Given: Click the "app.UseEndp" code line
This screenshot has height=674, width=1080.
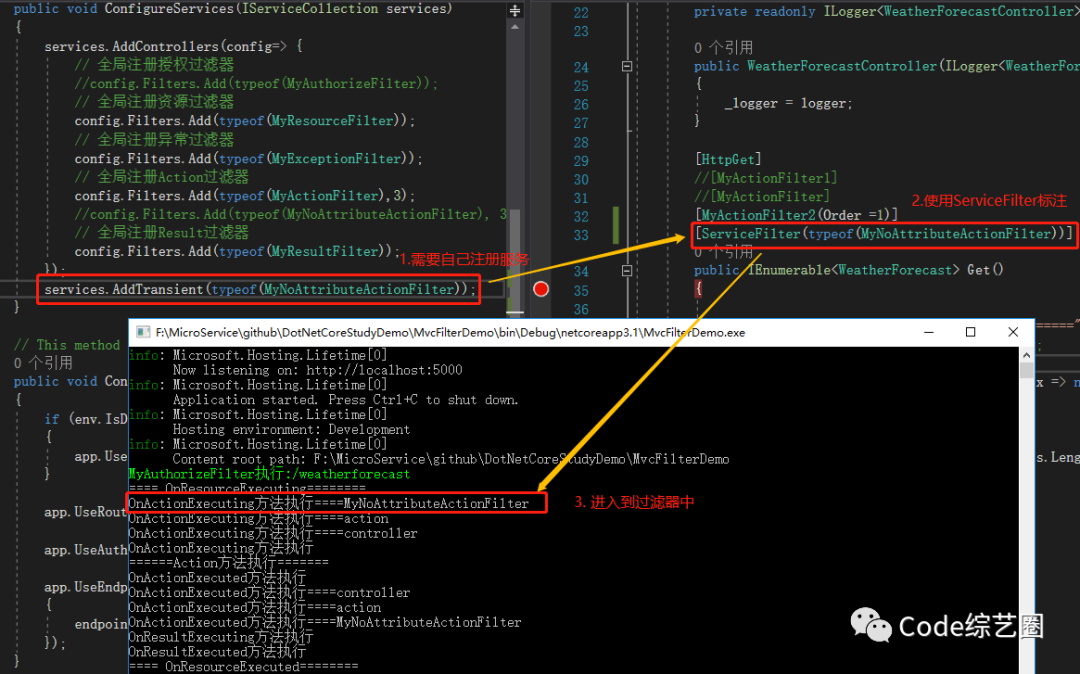Looking at the screenshot, I should (86, 587).
